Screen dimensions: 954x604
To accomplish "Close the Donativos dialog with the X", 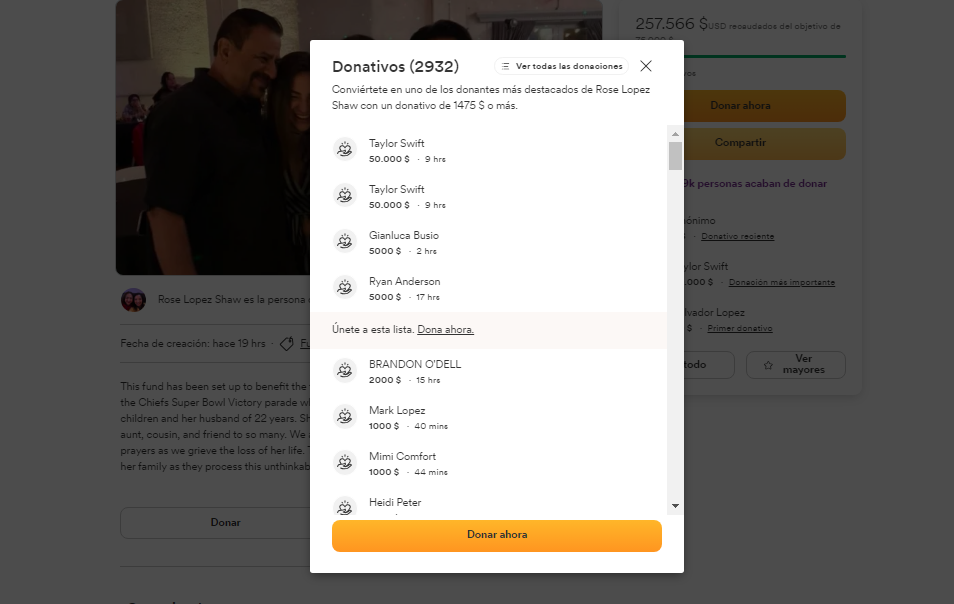I will [x=646, y=66].
